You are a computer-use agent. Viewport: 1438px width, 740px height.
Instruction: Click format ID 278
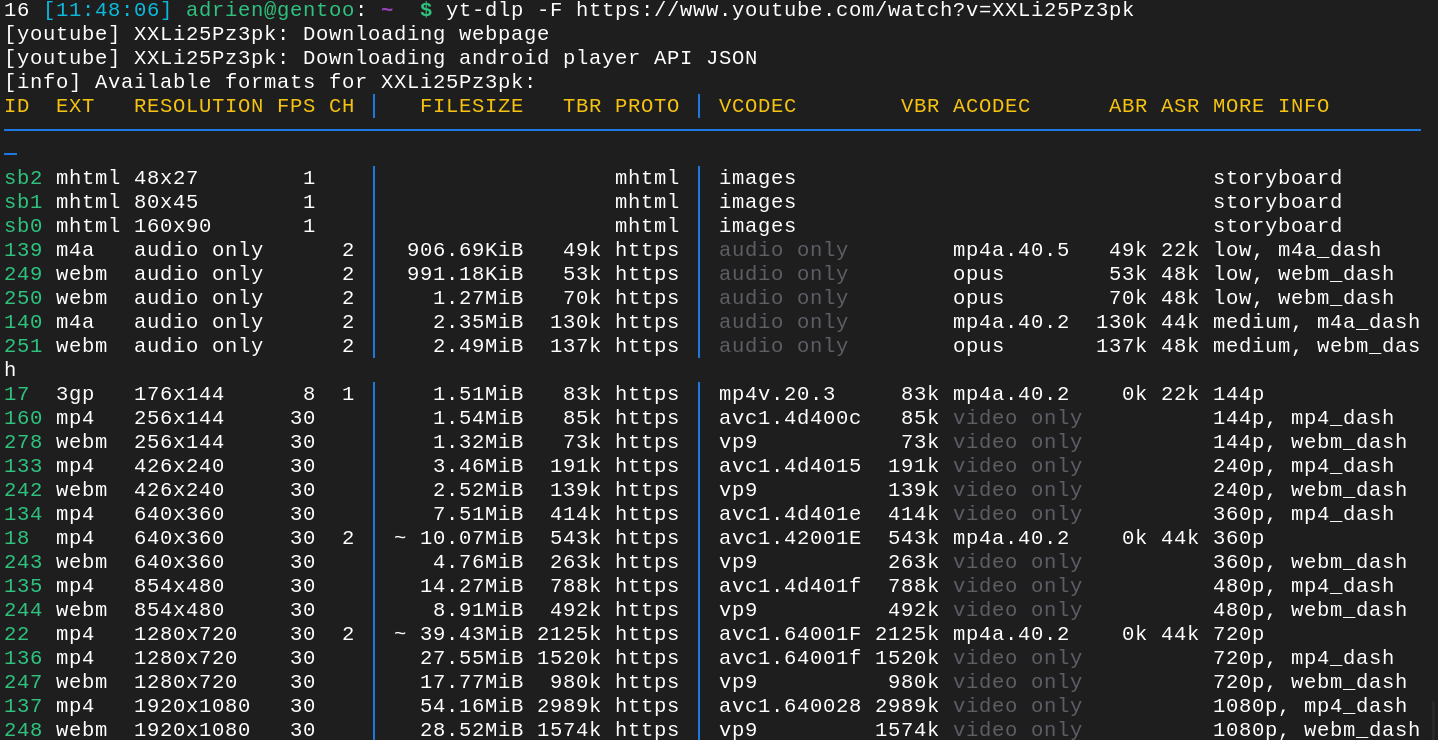point(23,442)
